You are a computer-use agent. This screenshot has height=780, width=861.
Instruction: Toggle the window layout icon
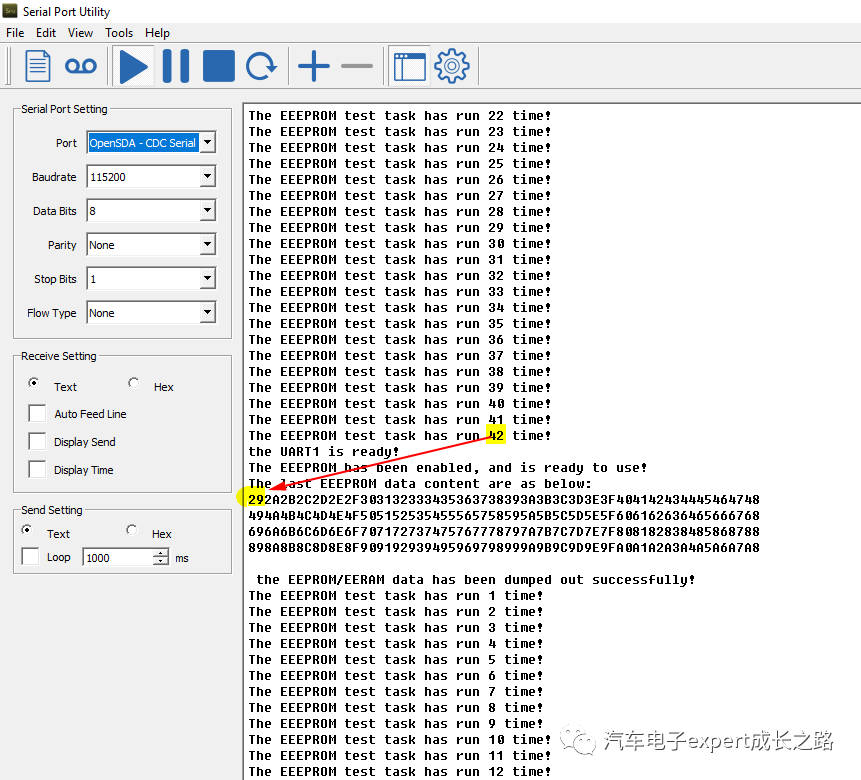(x=409, y=67)
